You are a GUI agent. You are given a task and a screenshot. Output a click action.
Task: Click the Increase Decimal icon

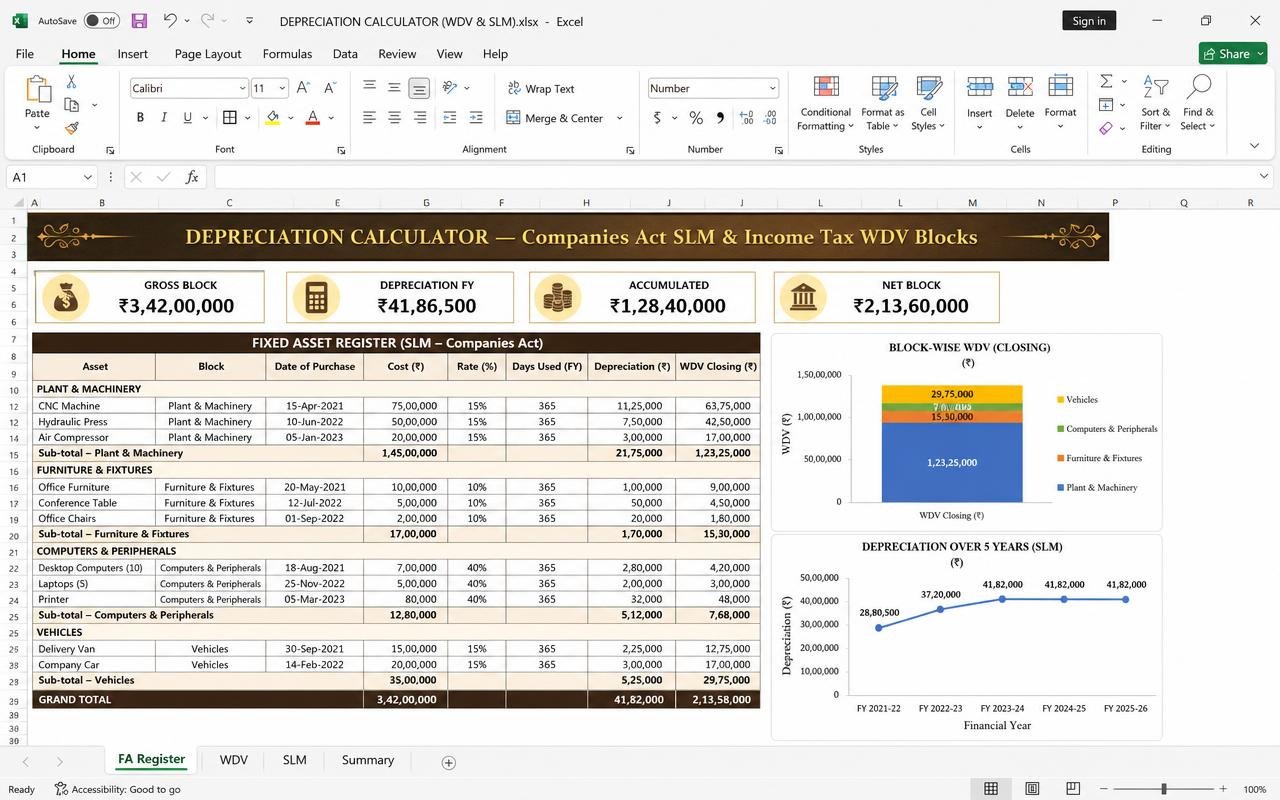pyautogui.click(x=745, y=117)
